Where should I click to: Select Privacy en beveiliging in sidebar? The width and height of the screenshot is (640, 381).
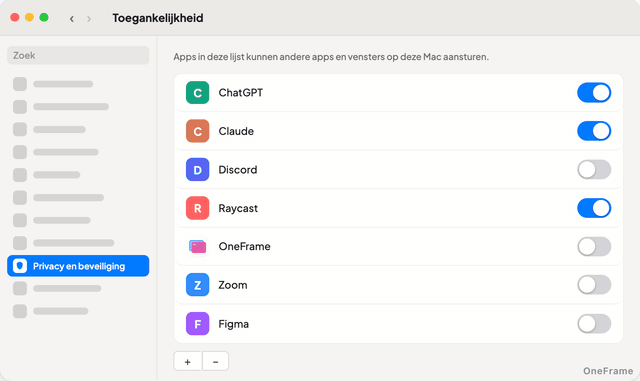pyautogui.click(x=78, y=266)
